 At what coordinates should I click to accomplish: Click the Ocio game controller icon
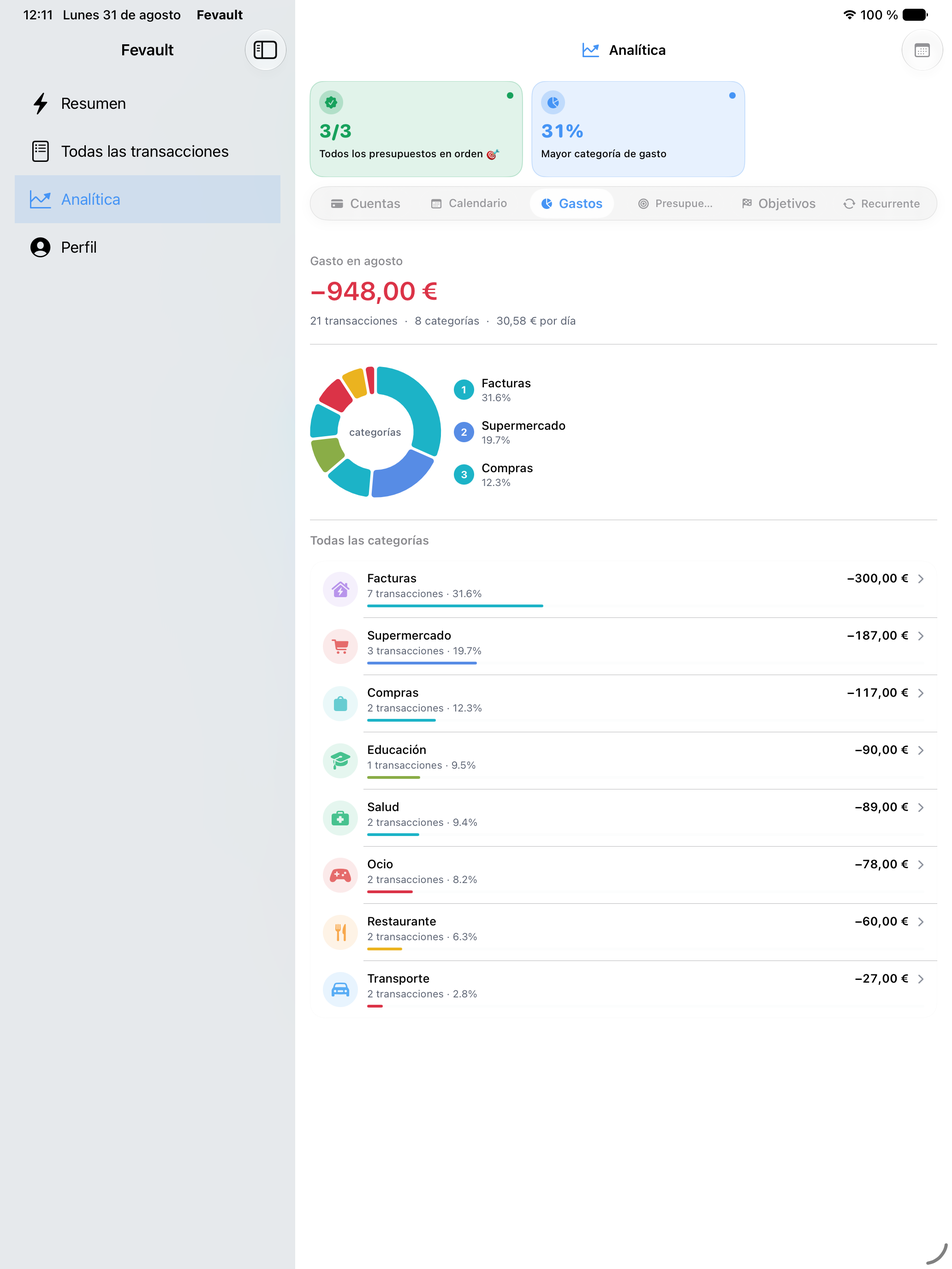coord(340,875)
